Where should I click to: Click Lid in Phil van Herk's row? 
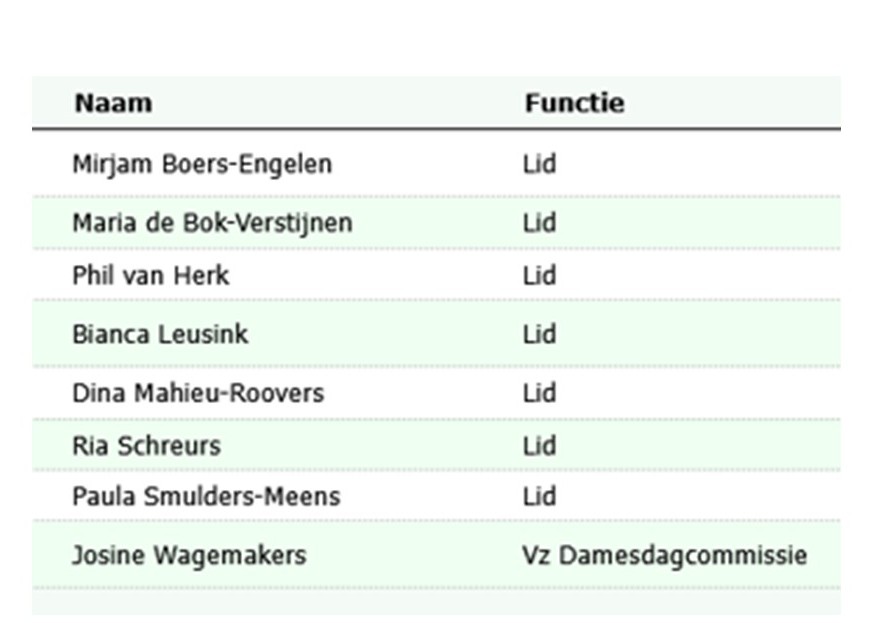point(539,275)
